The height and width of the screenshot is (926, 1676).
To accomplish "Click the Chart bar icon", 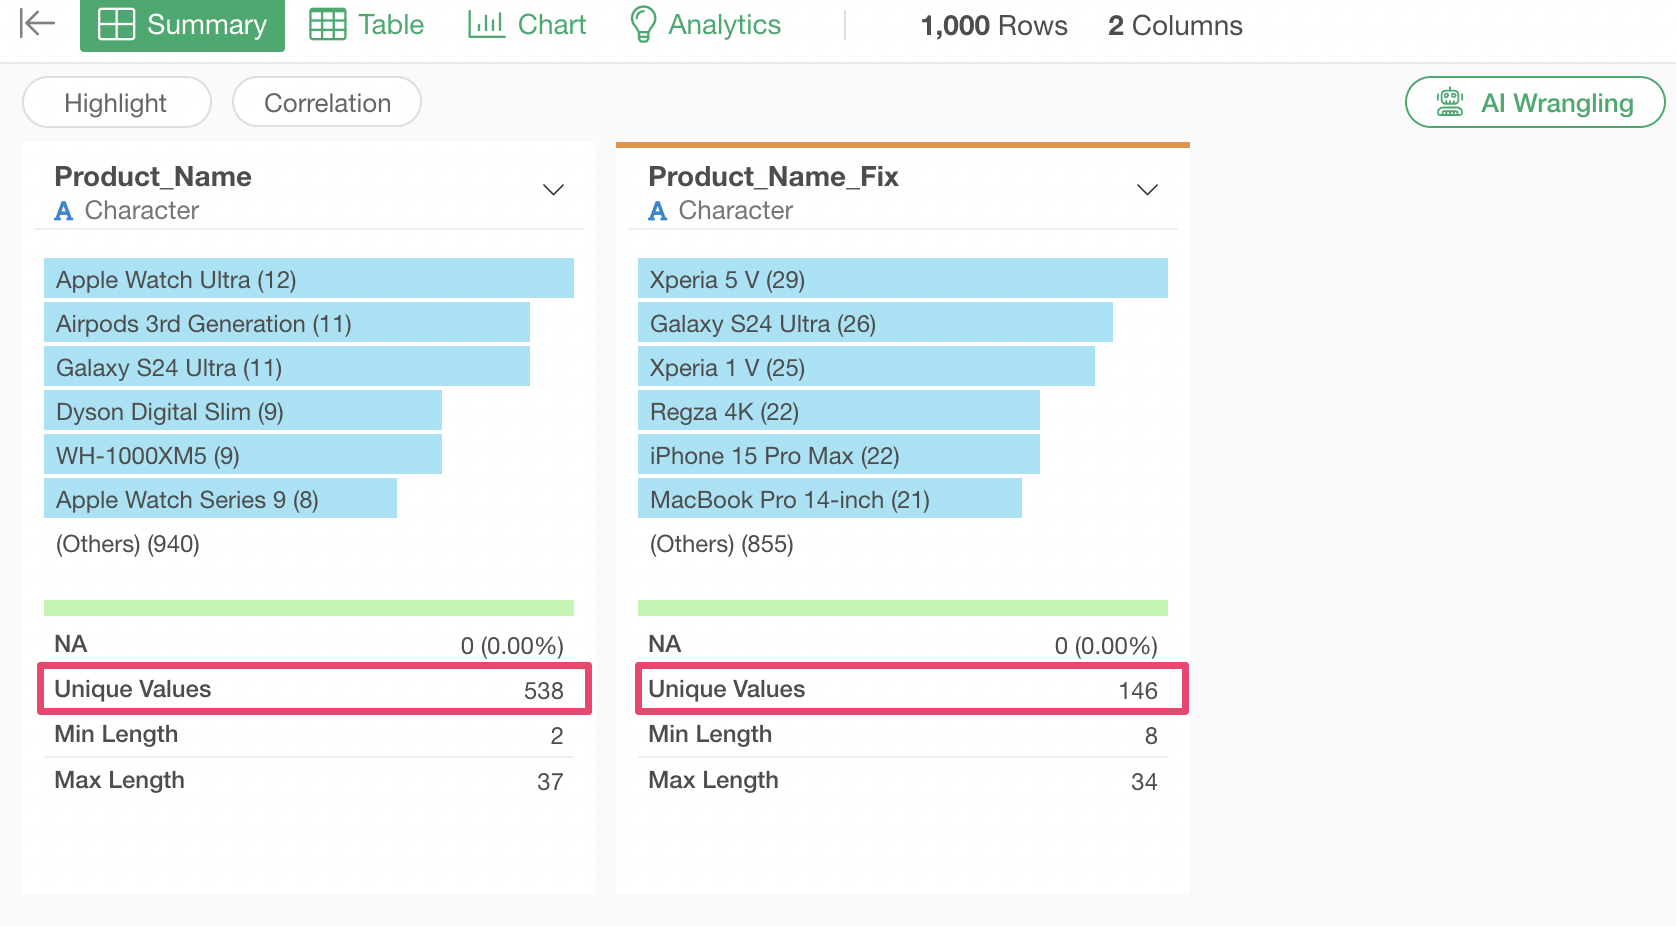I will pos(486,25).
